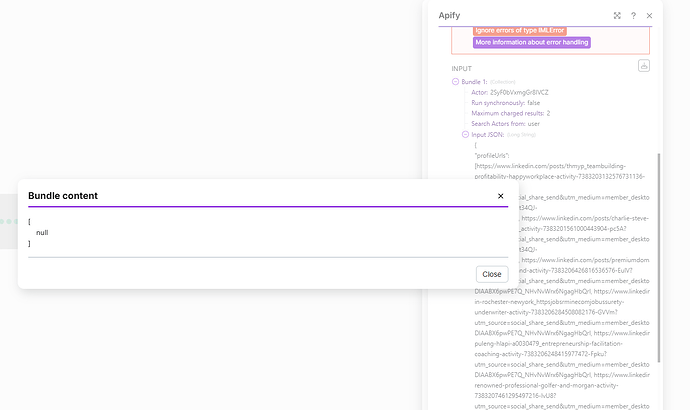Download the input bundles
690x410 pixels.
[x=644, y=66]
